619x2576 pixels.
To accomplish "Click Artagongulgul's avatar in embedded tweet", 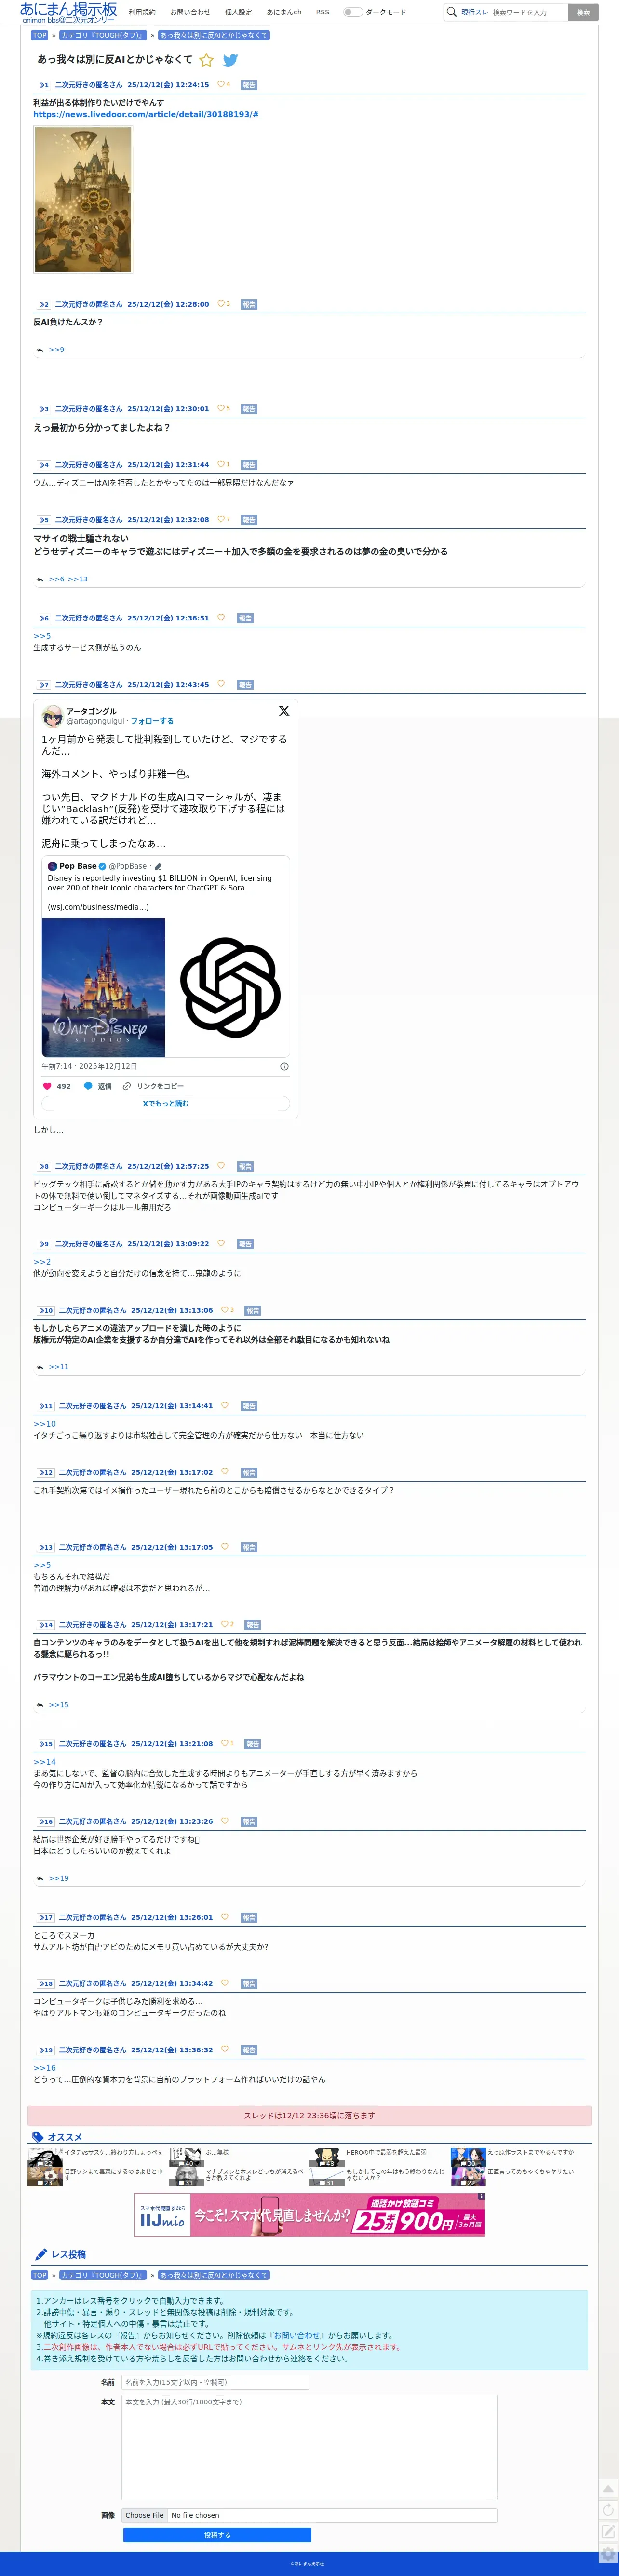I will coord(52,716).
